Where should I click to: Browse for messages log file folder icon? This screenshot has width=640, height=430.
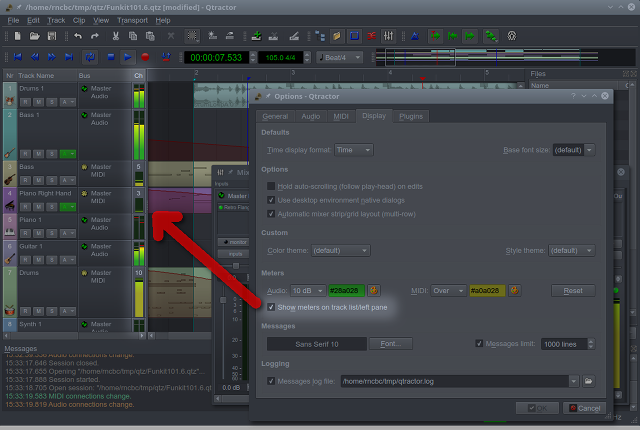tap(588, 381)
